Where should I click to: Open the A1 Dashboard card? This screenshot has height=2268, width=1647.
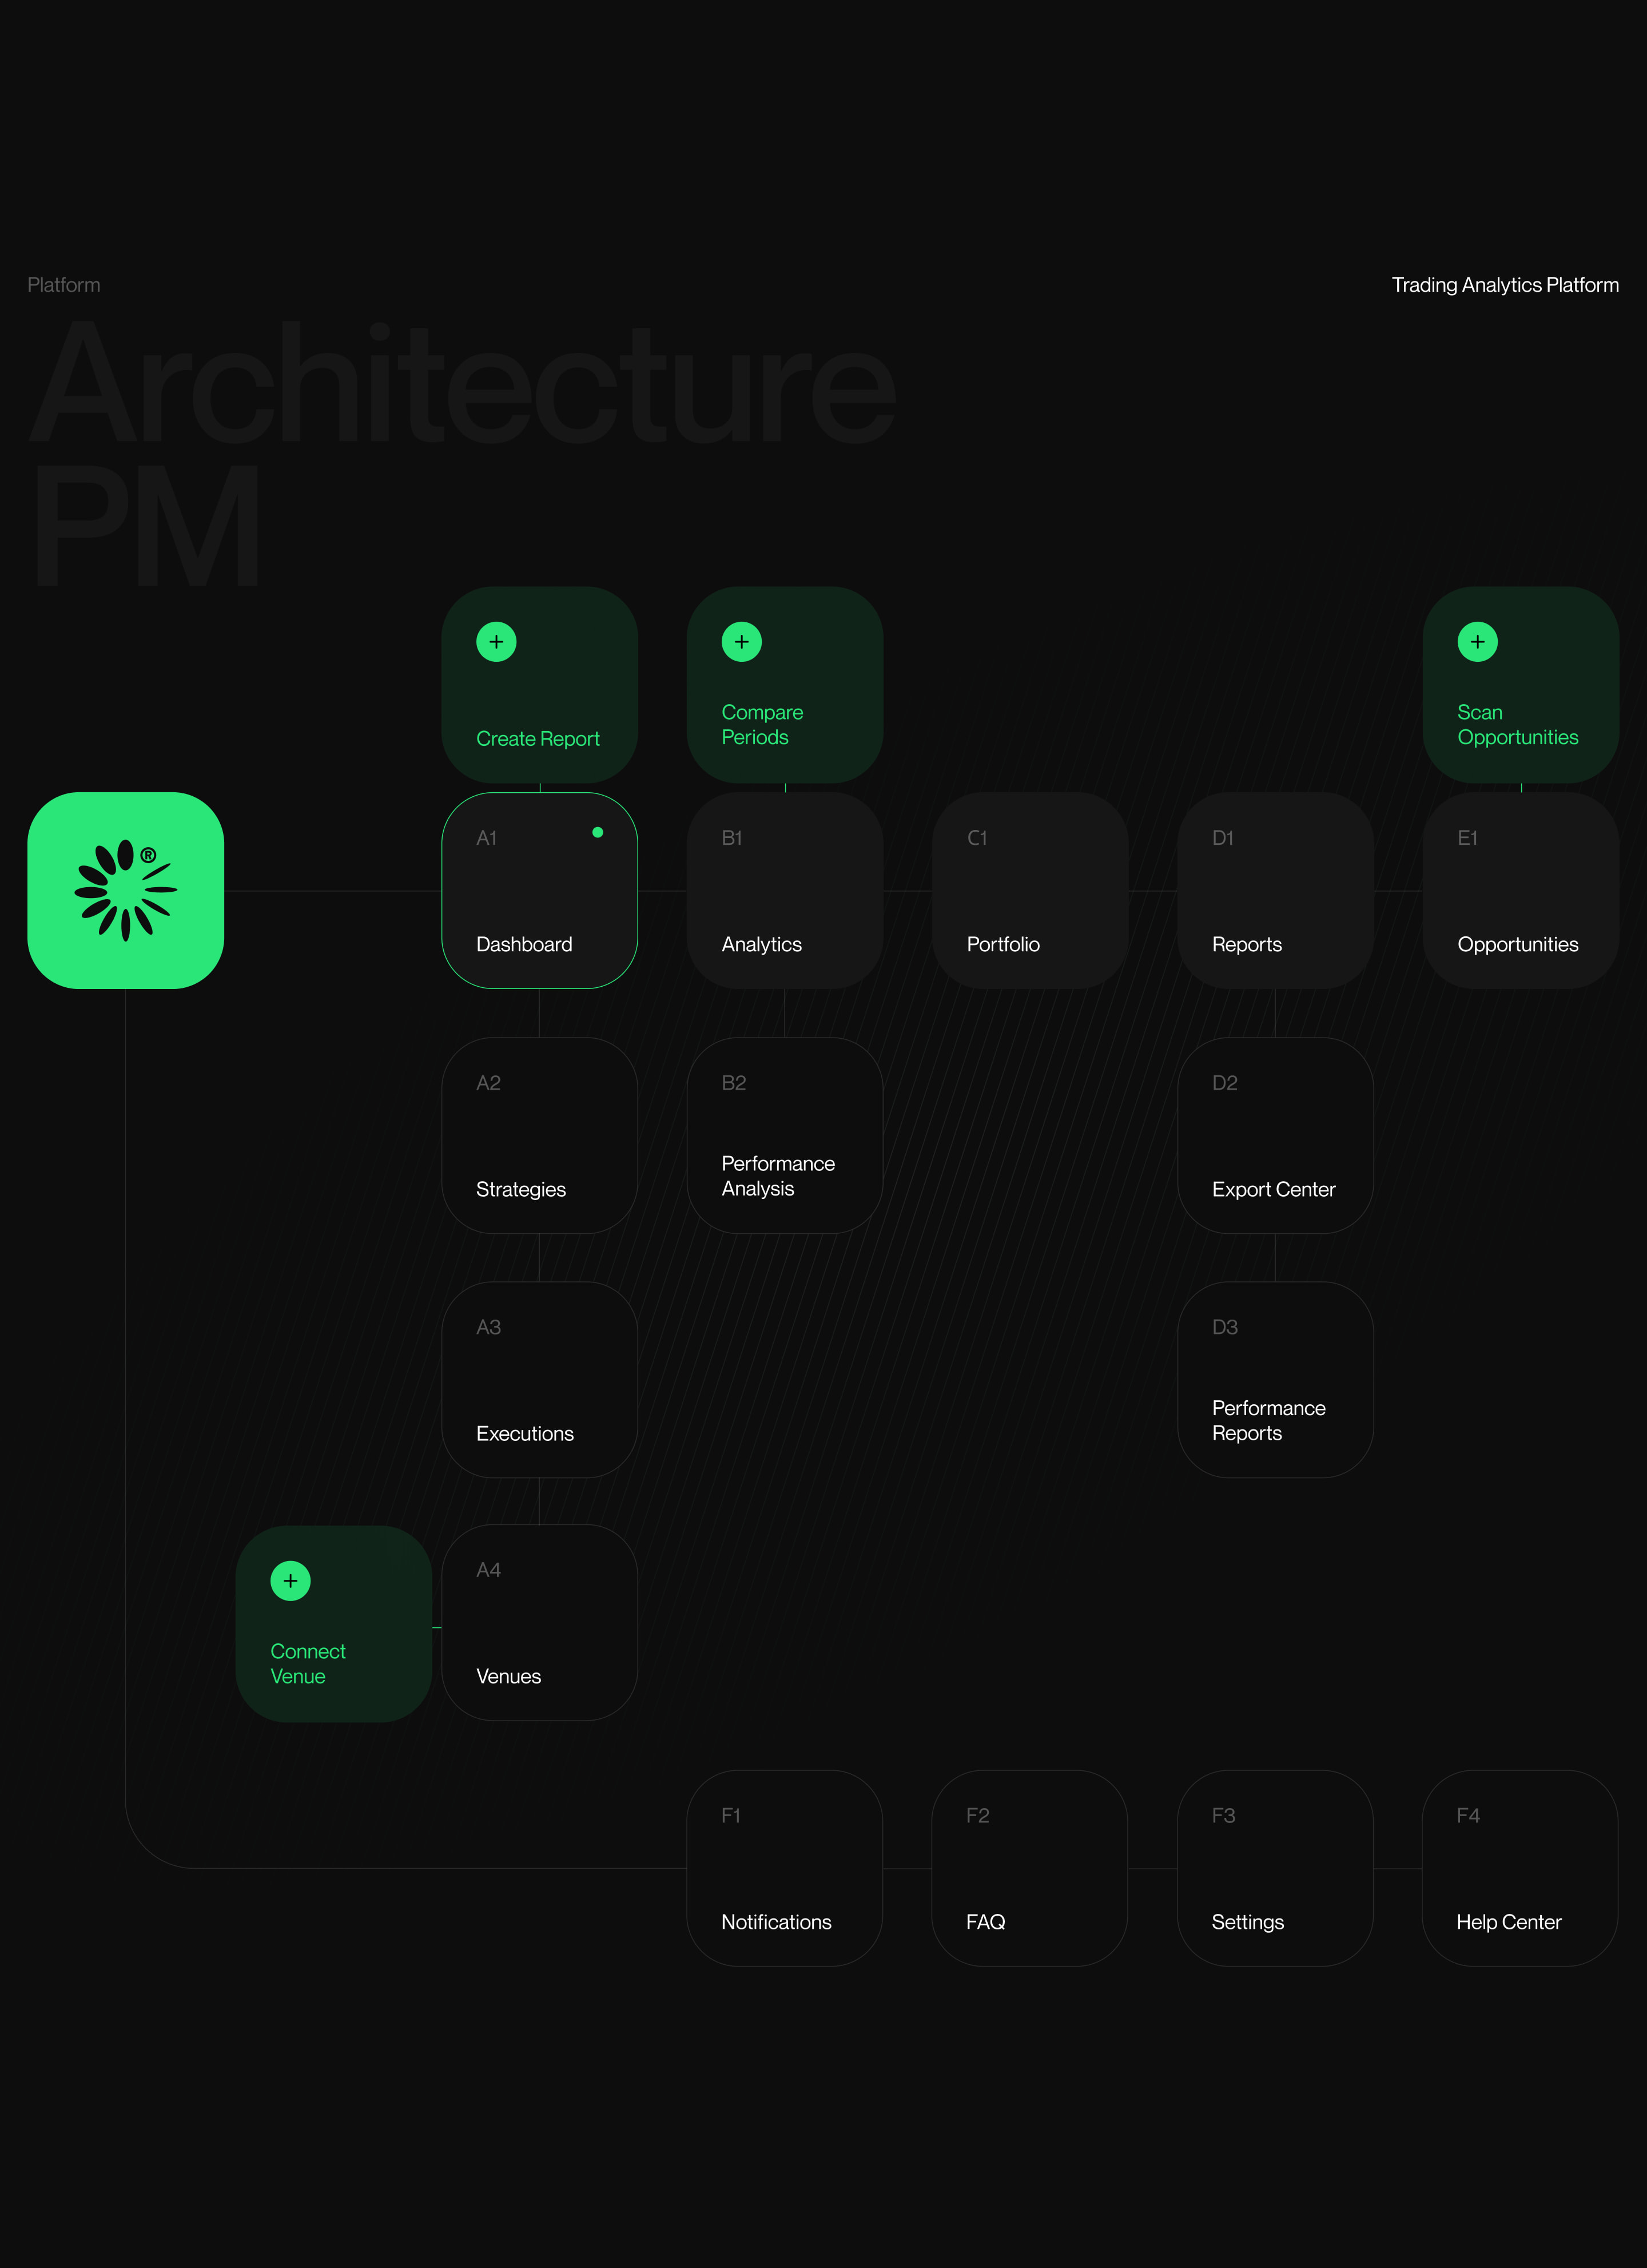[540, 890]
